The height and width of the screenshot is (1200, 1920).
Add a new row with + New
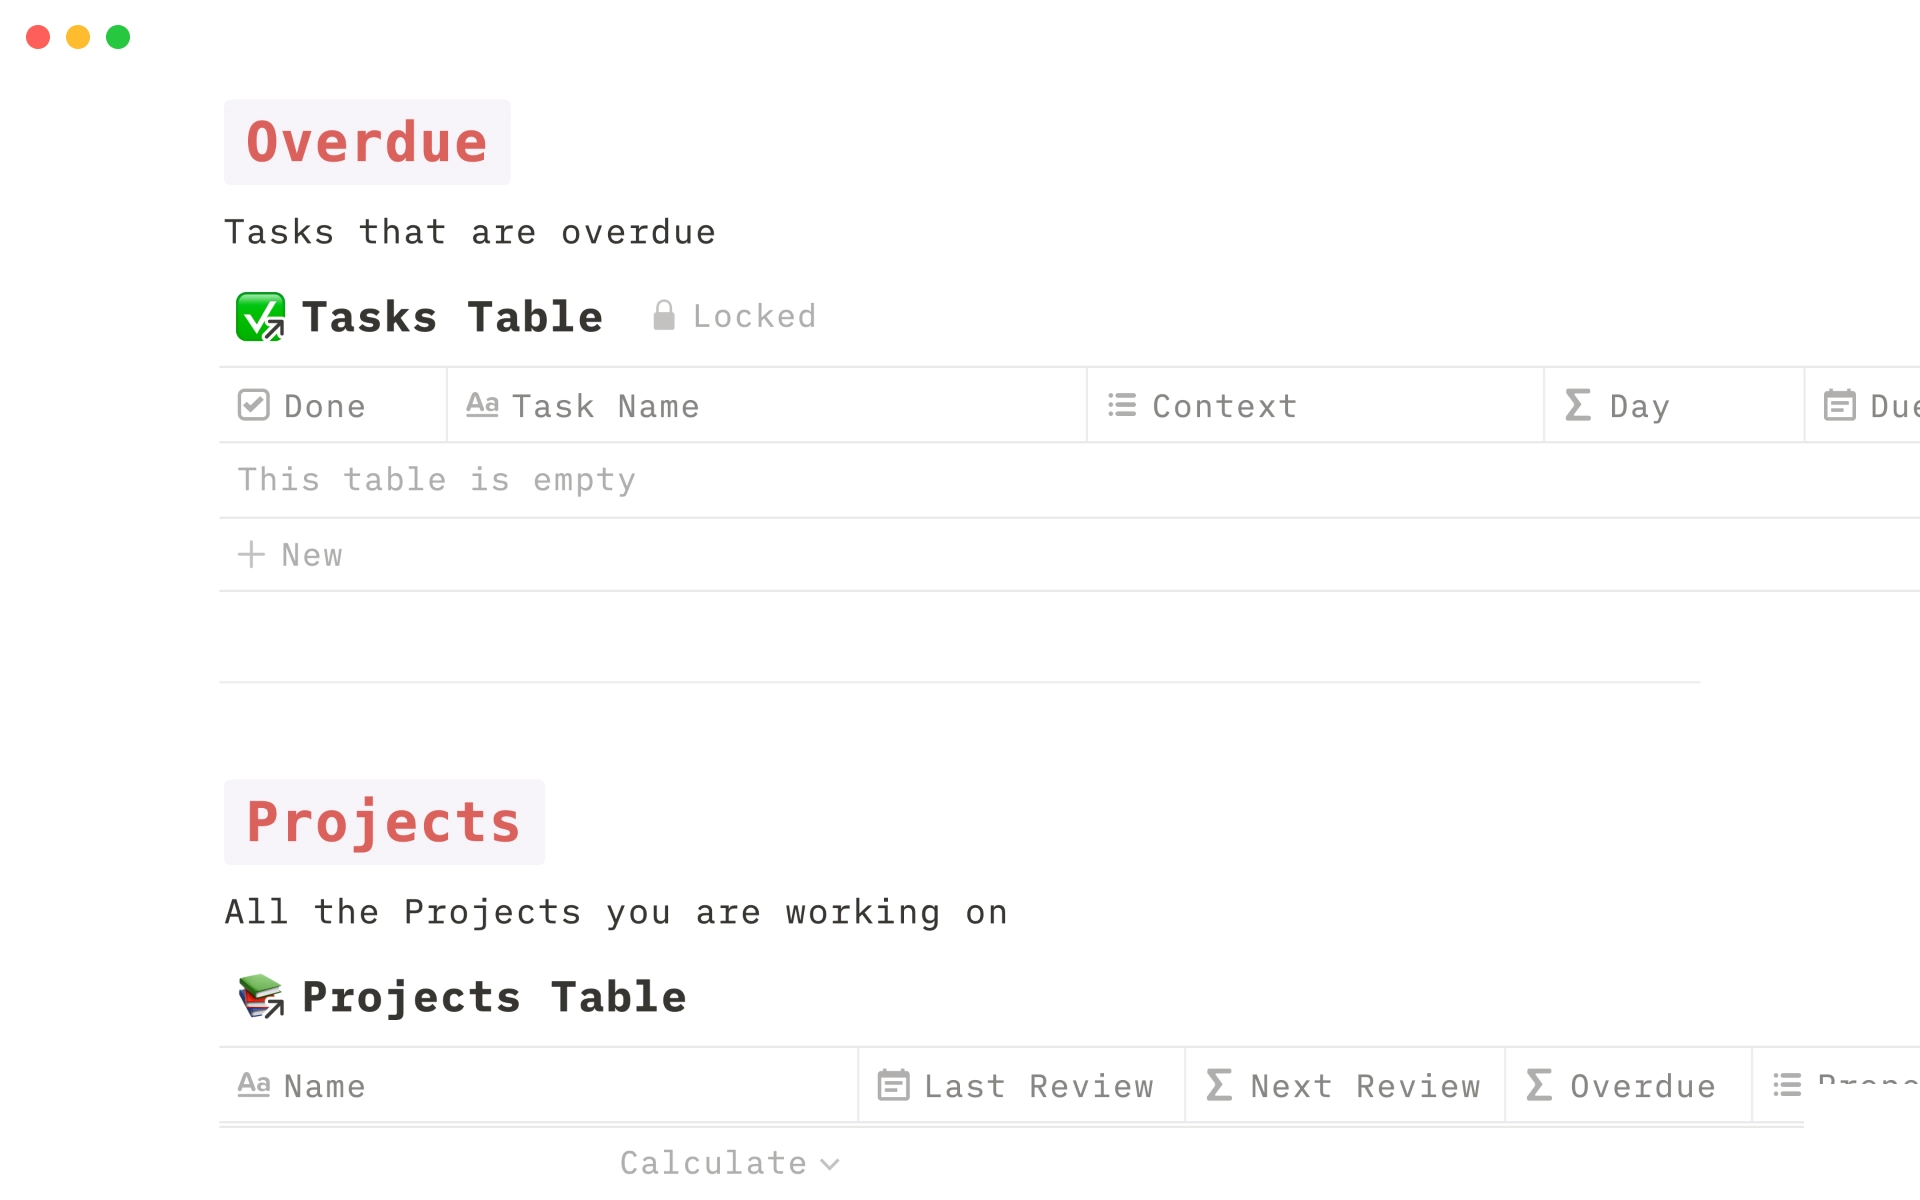click(290, 555)
